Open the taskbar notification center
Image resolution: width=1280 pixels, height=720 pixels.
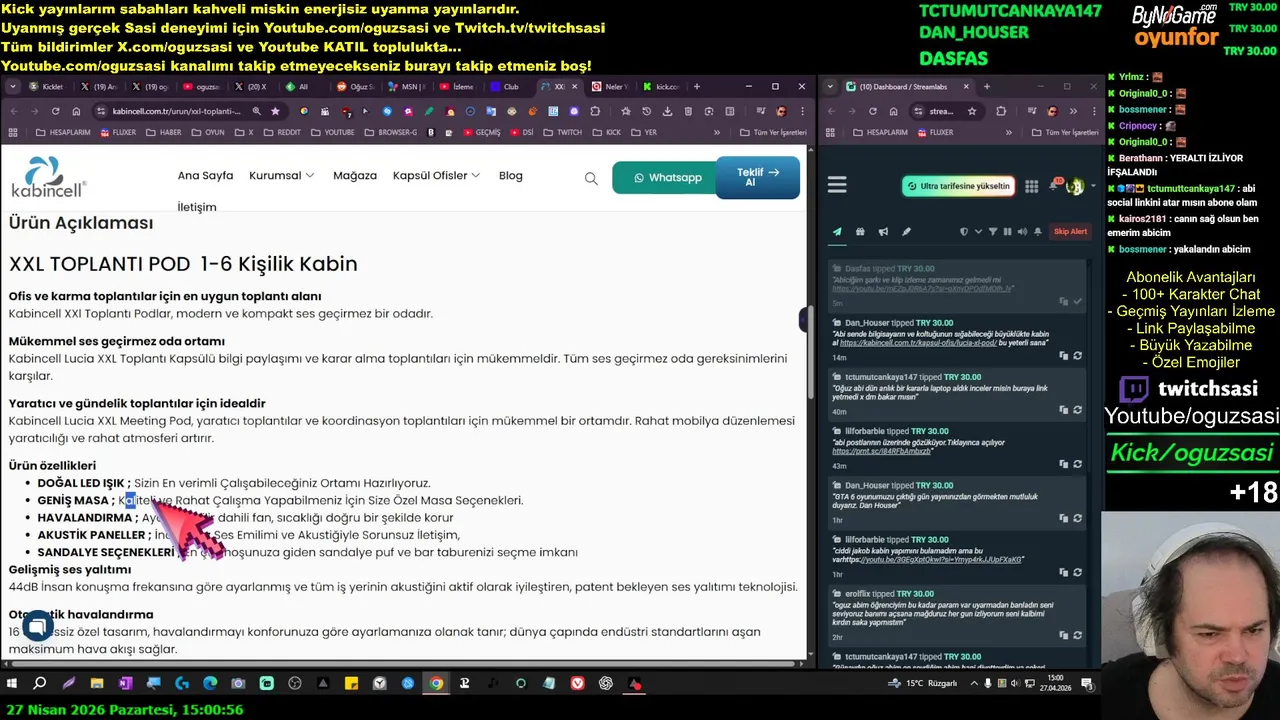pyautogui.click(x=1087, y=684)
